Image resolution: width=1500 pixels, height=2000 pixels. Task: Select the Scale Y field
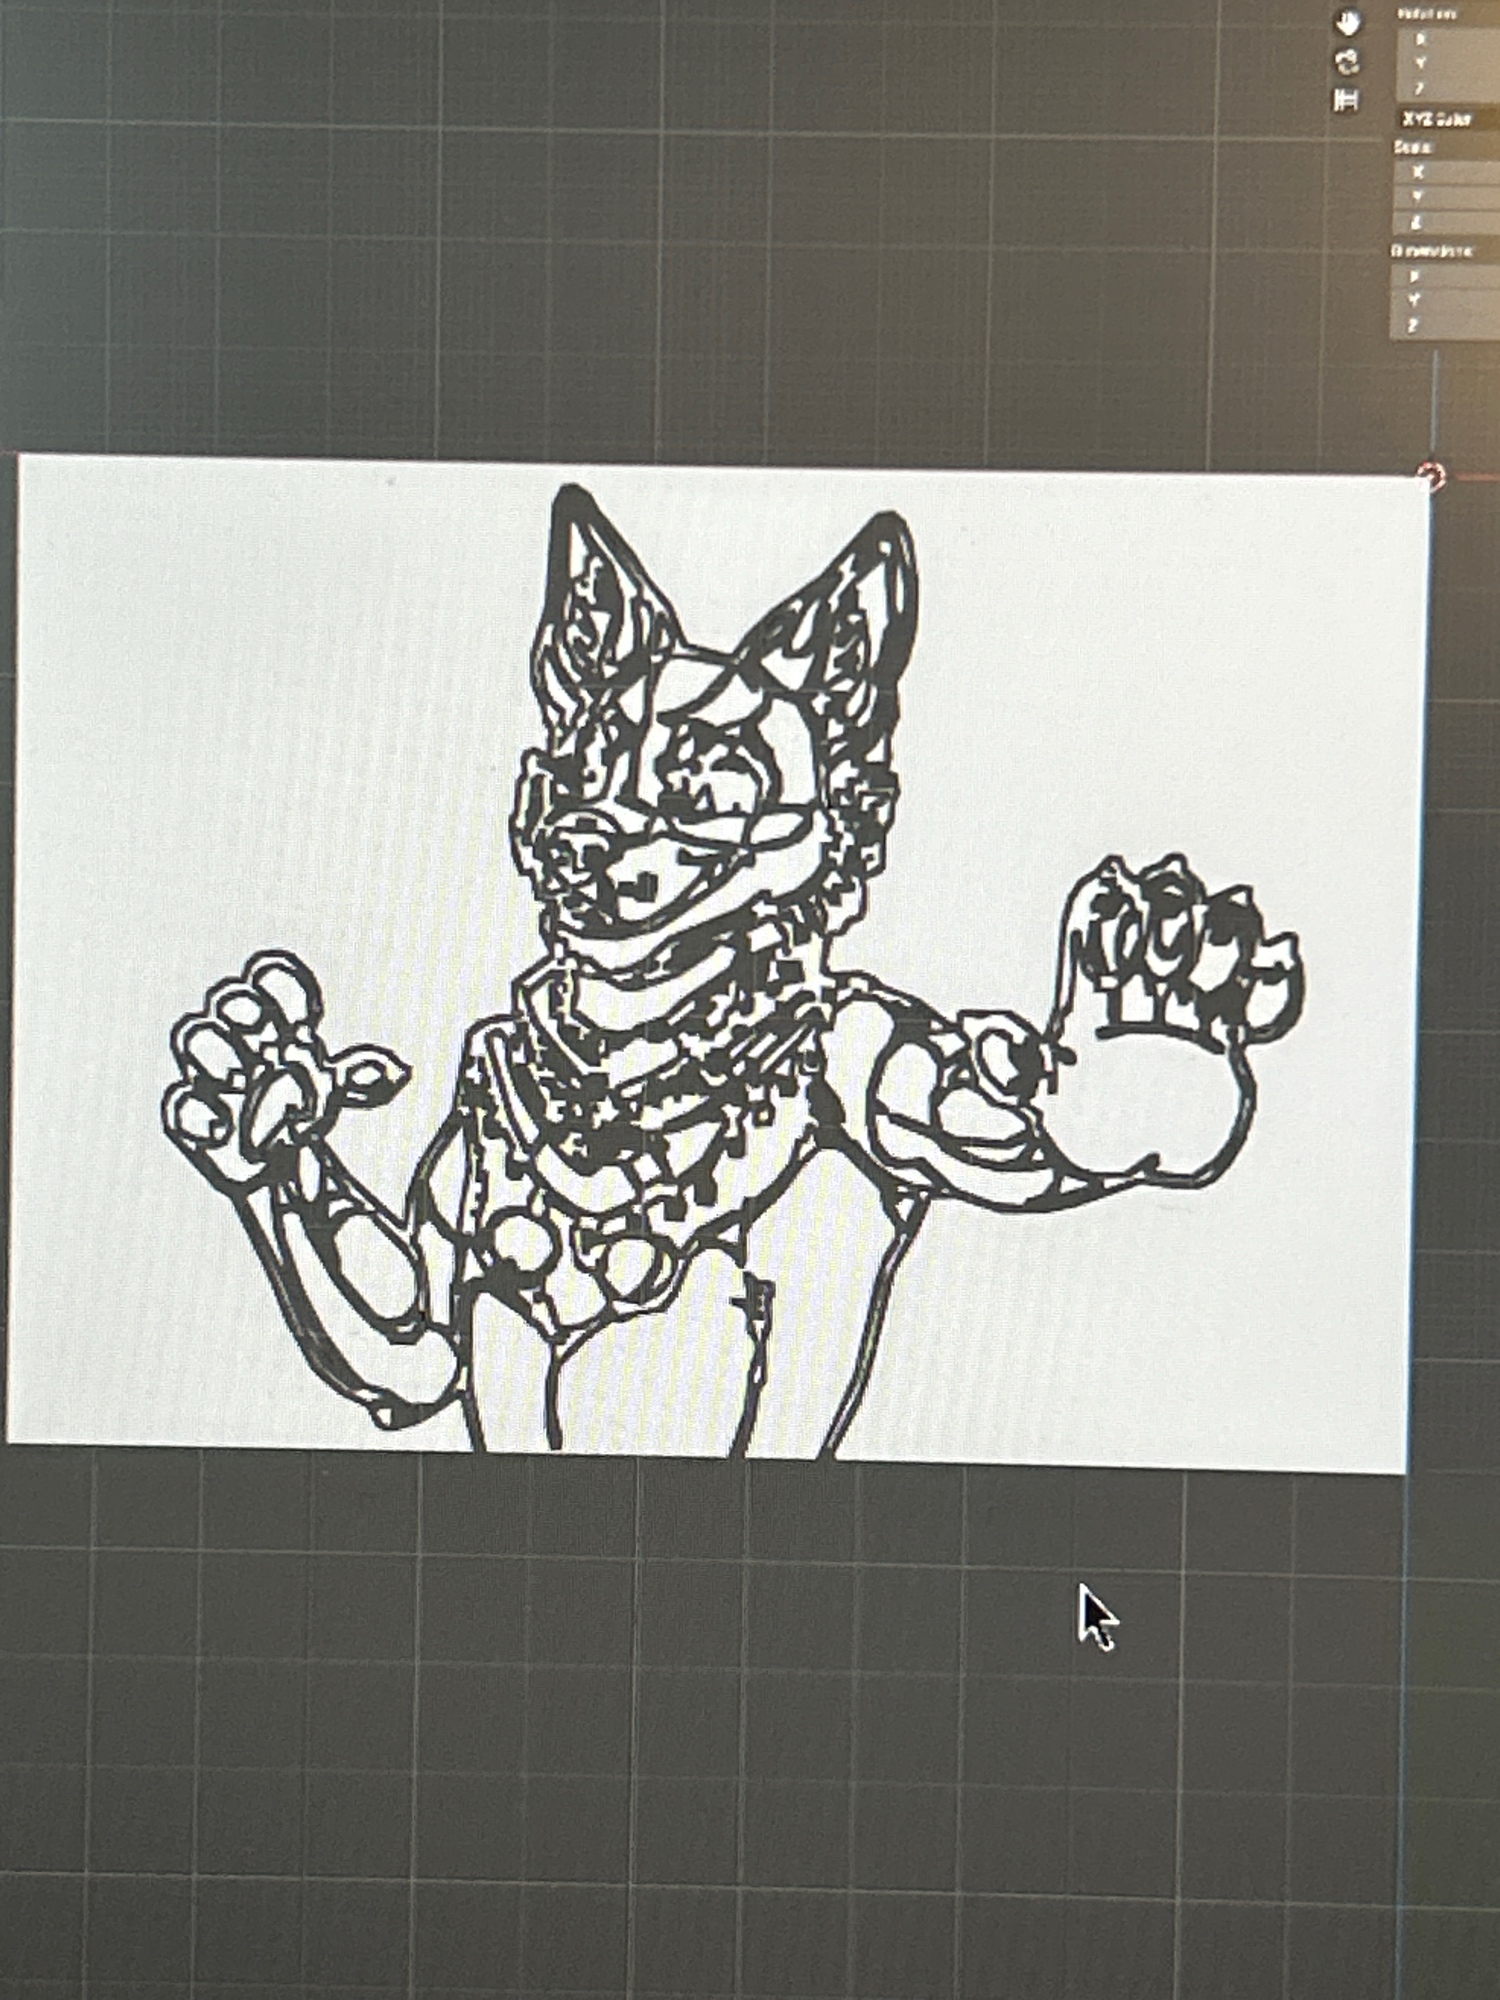(x=1450, y=197)
